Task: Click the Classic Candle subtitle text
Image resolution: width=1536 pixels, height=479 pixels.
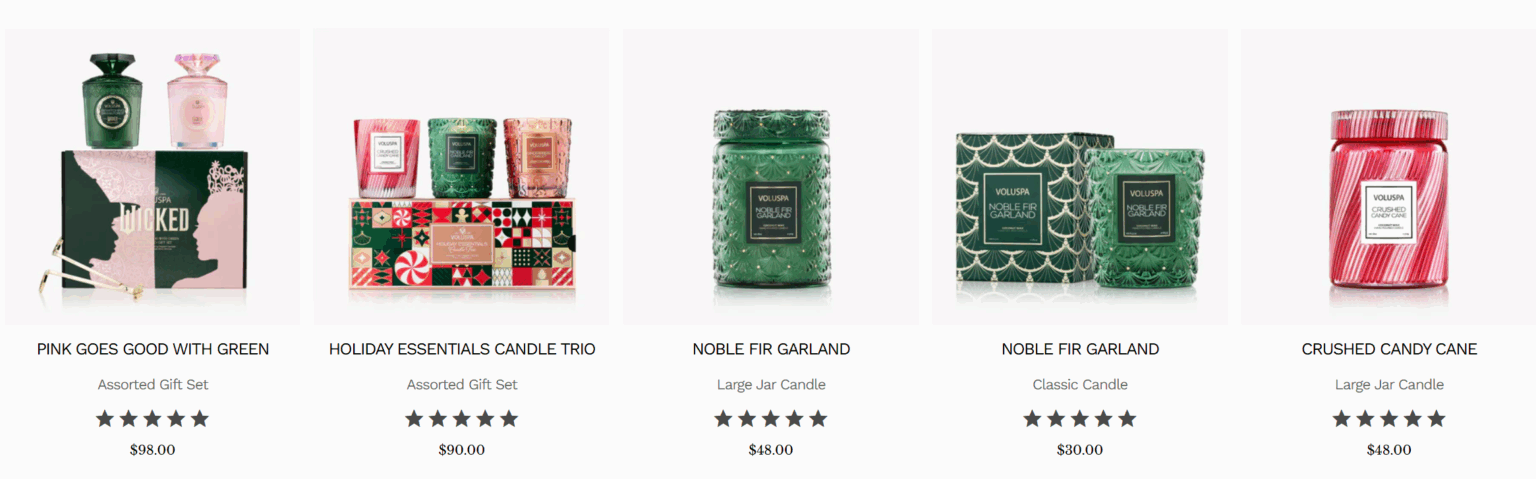Action: click(1080, 385)
